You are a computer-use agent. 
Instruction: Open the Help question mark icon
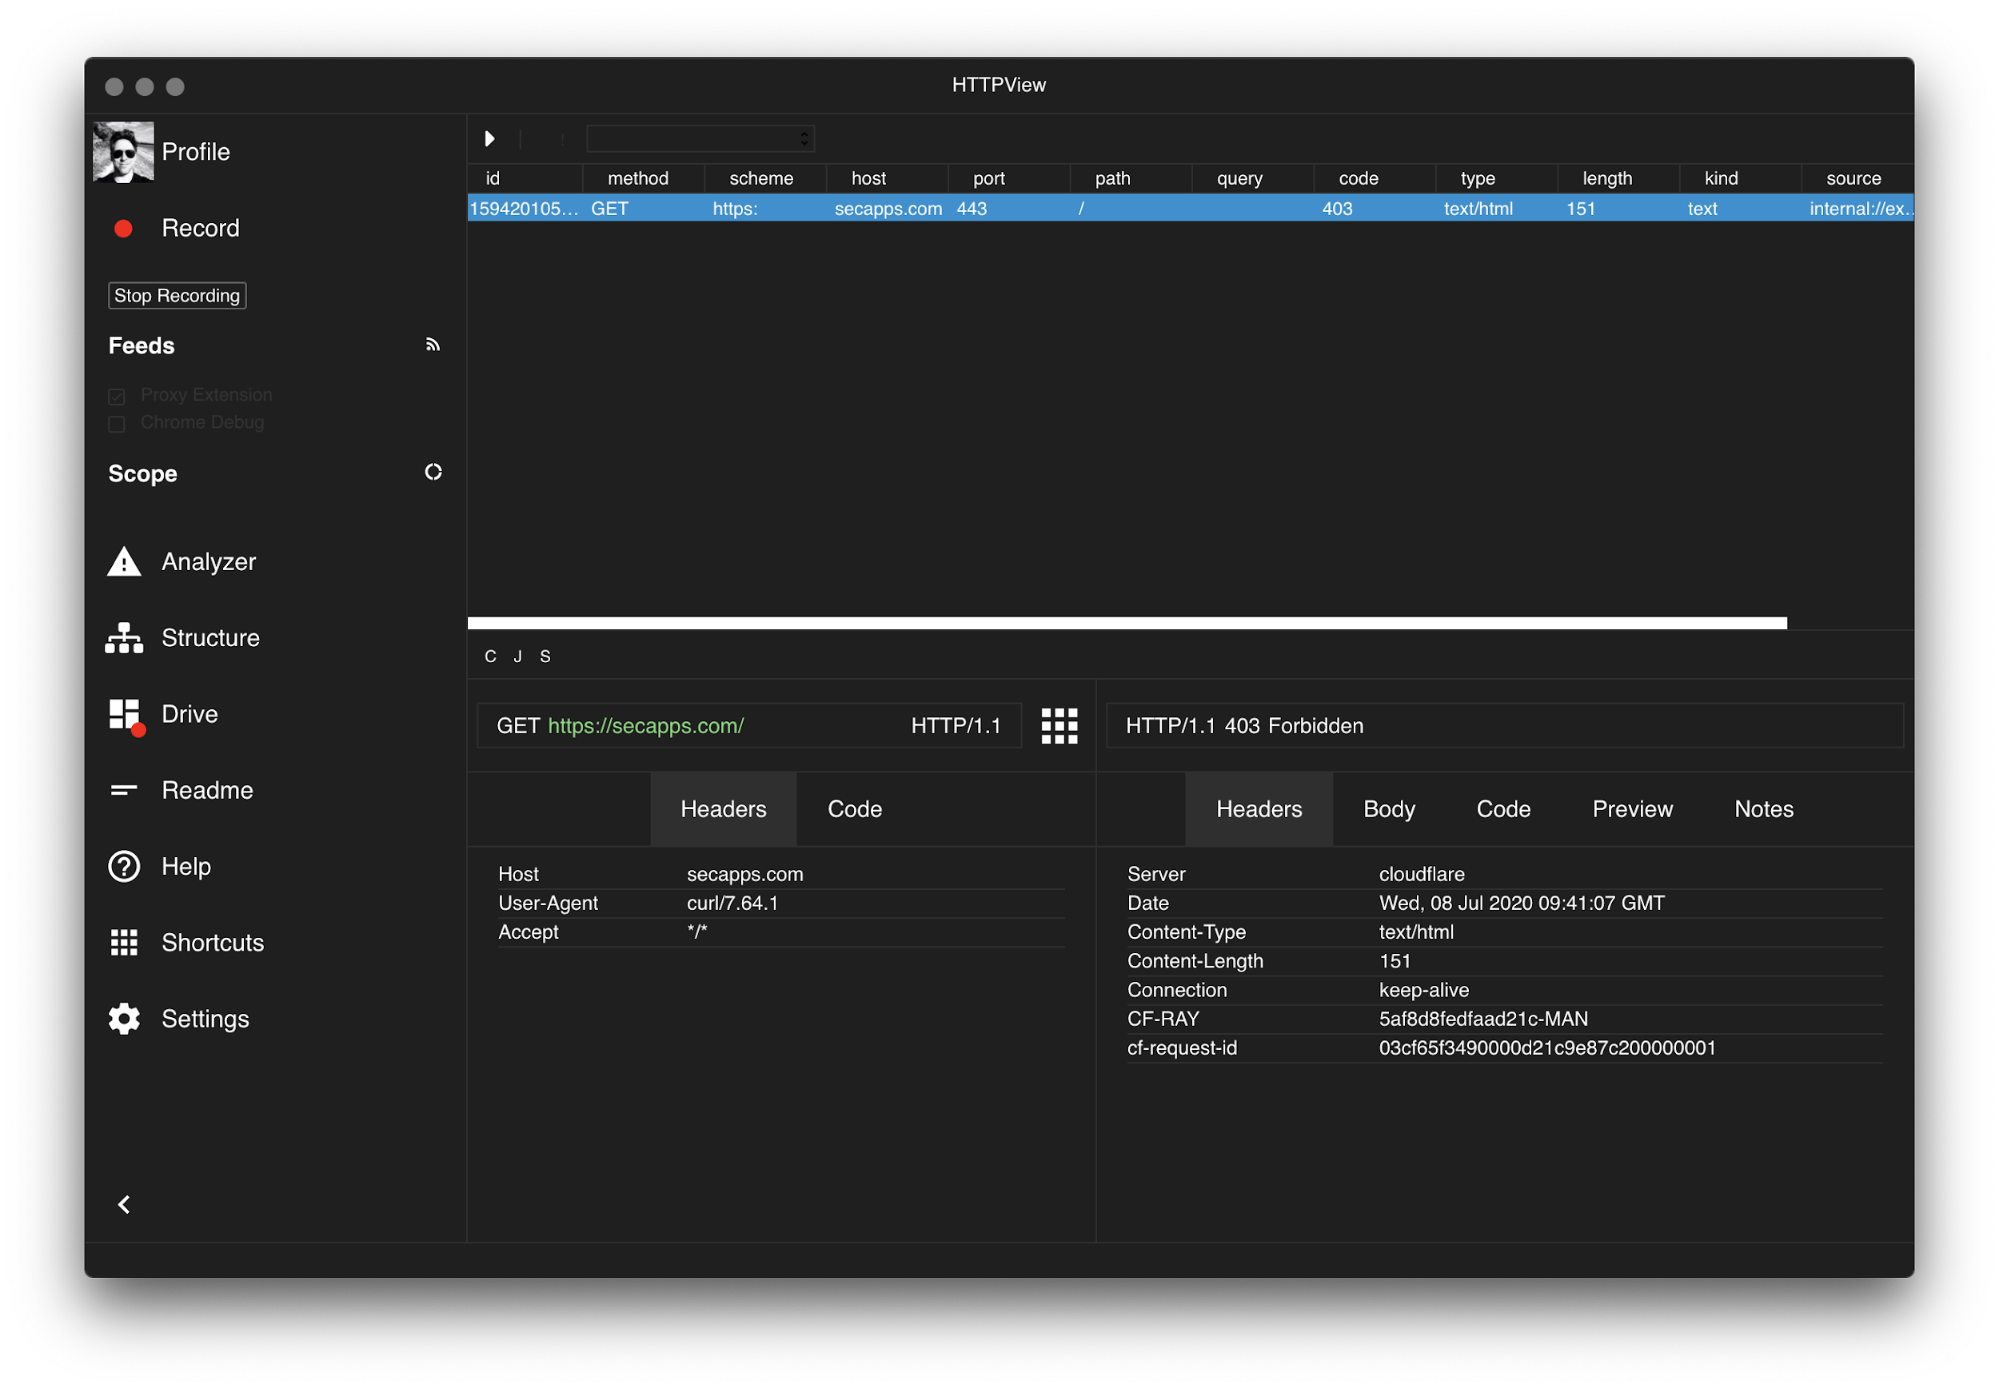124,866
